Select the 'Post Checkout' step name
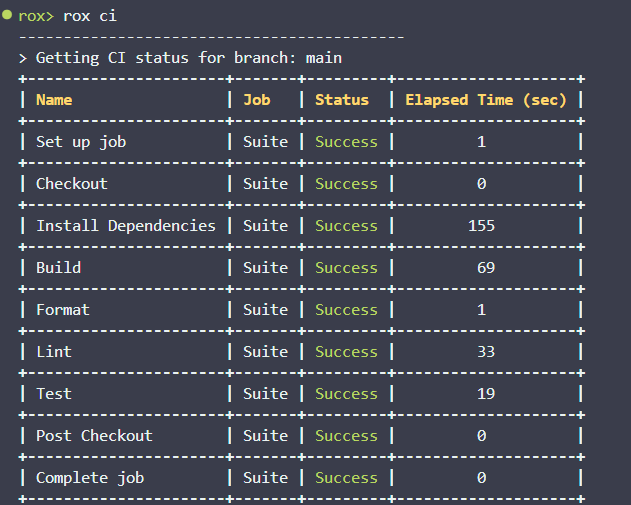Screen dimensions: 631x505 click(x=94, y=436)
